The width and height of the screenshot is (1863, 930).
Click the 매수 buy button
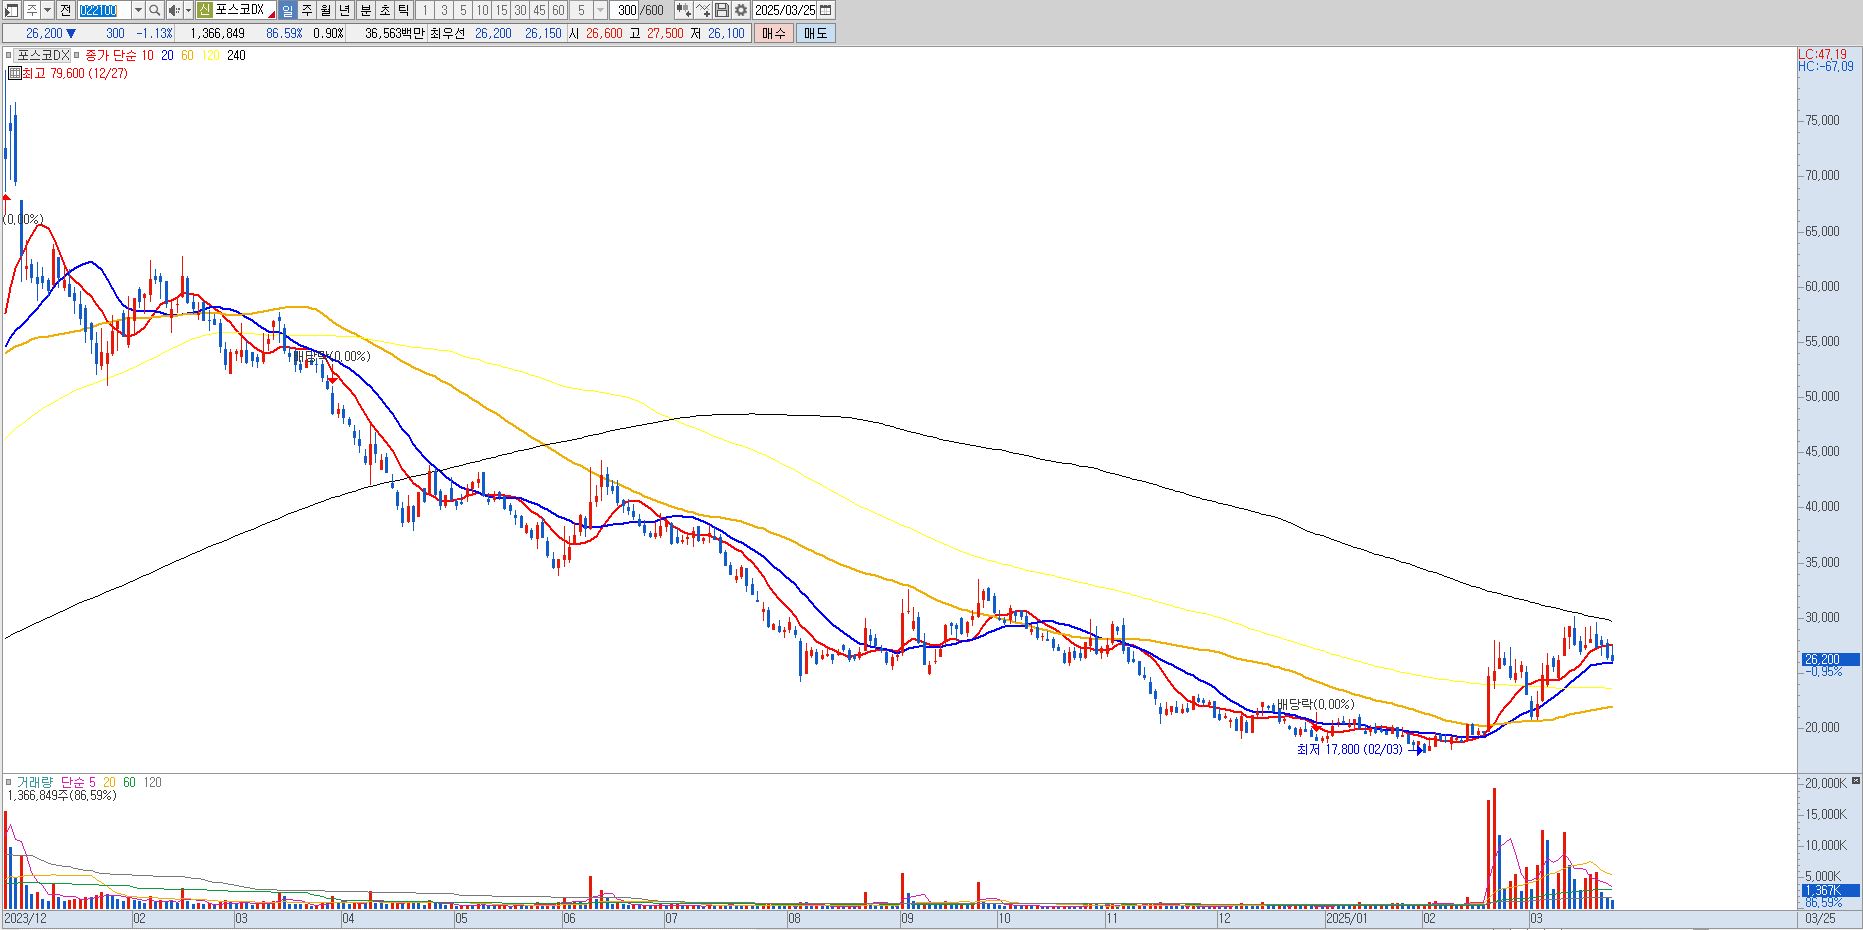tap(774, 33)
